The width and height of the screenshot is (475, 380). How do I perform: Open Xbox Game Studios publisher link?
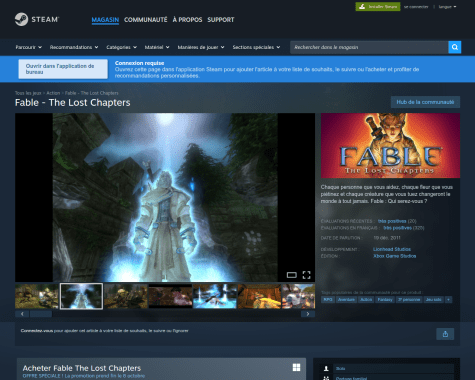[394, 256]
